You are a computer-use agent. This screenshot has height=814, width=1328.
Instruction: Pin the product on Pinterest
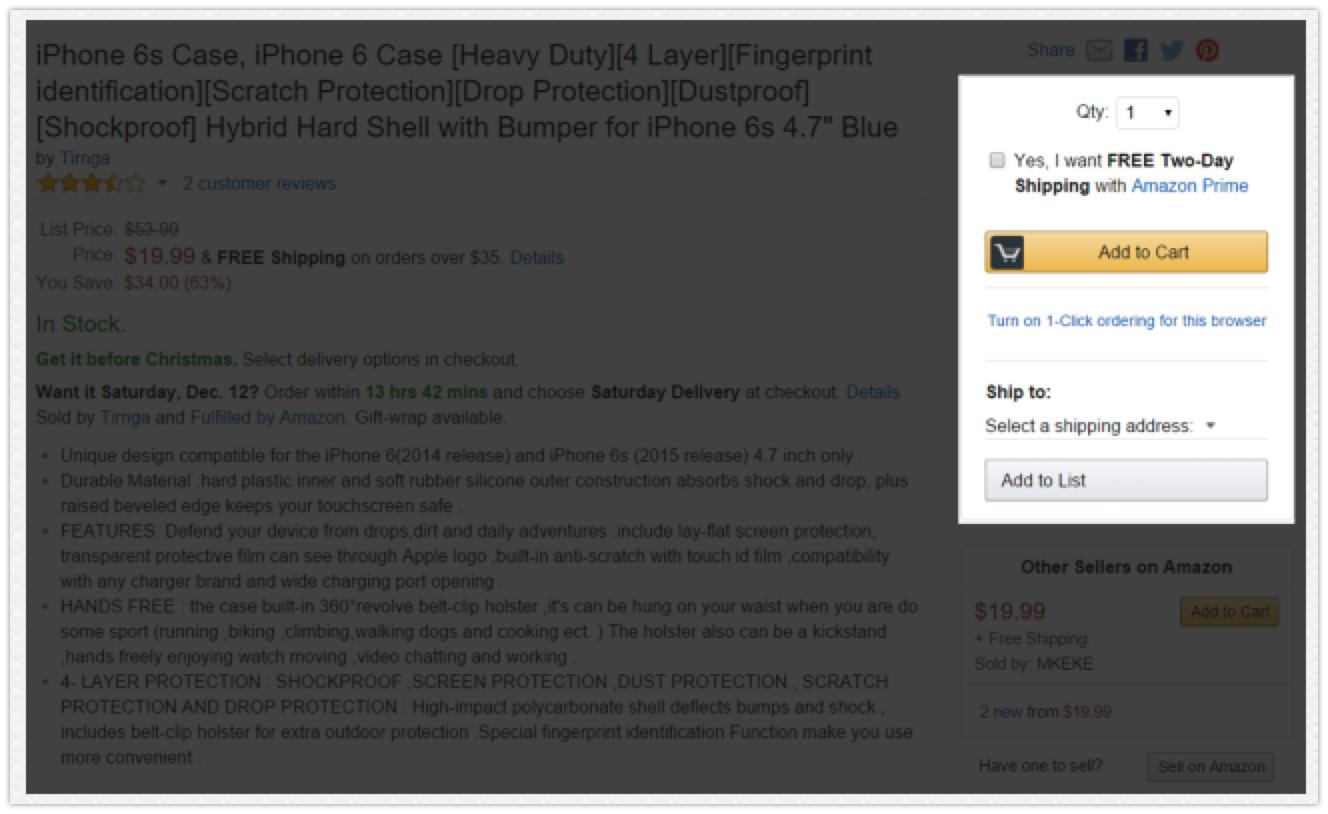point(1207,50)
